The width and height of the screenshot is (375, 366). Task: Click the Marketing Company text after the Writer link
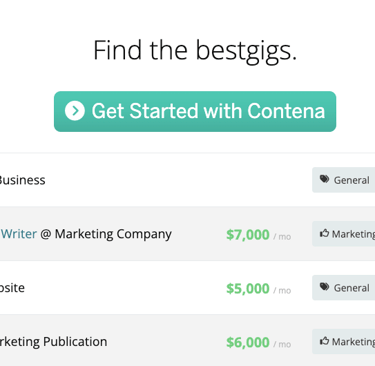[113, 234]
